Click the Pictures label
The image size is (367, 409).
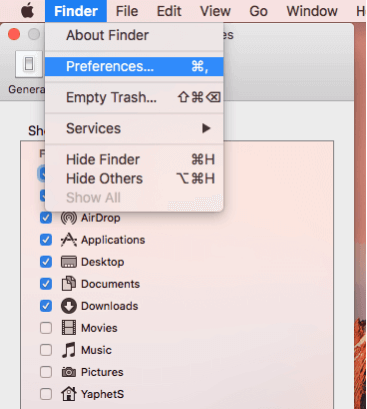[x=102, y=372]
